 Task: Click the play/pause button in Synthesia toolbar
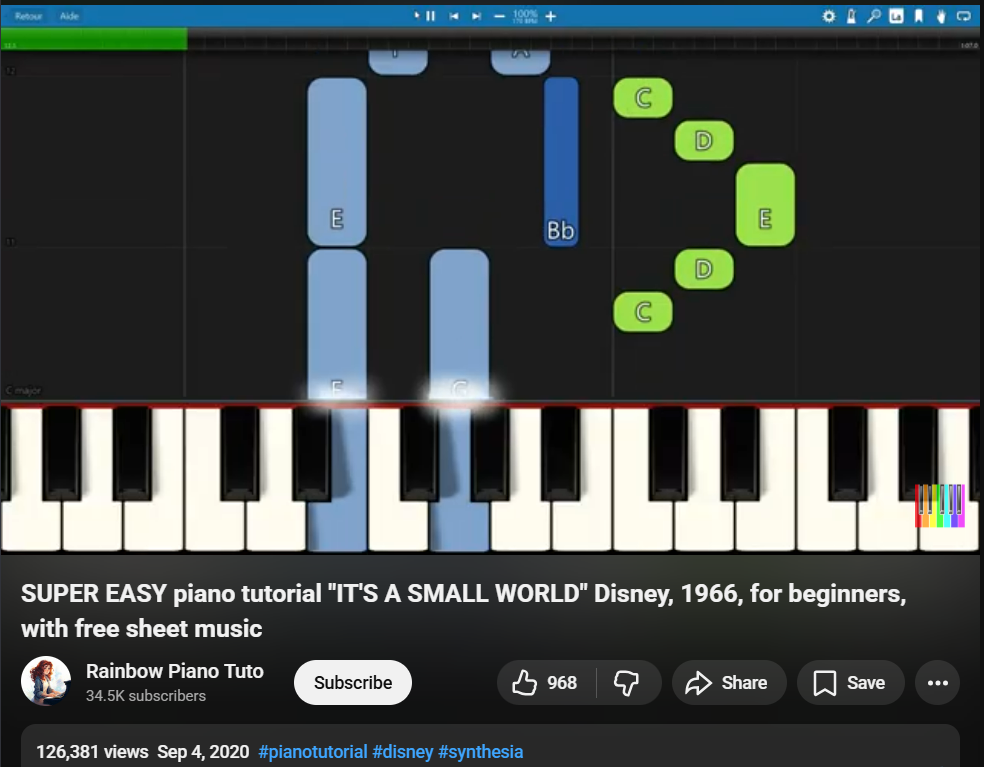426,16
